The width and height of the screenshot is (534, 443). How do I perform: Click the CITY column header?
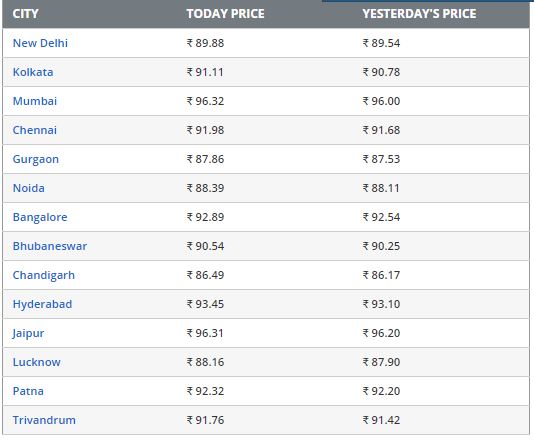coord(26,14)
